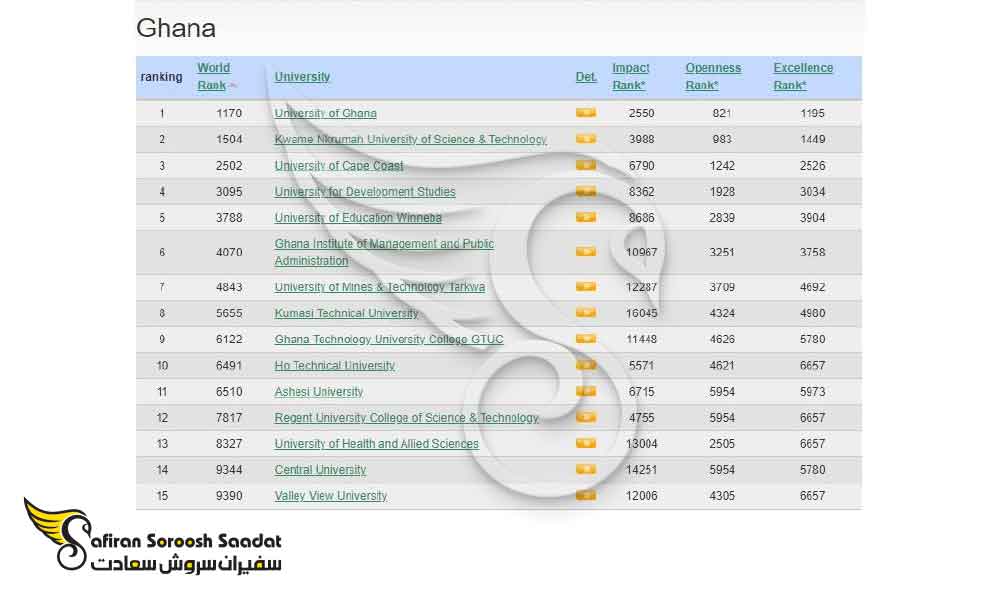The height and width of the screenshot is (600, 1000).
Task: Select the Ghana page heading
Action: (176, 28)
